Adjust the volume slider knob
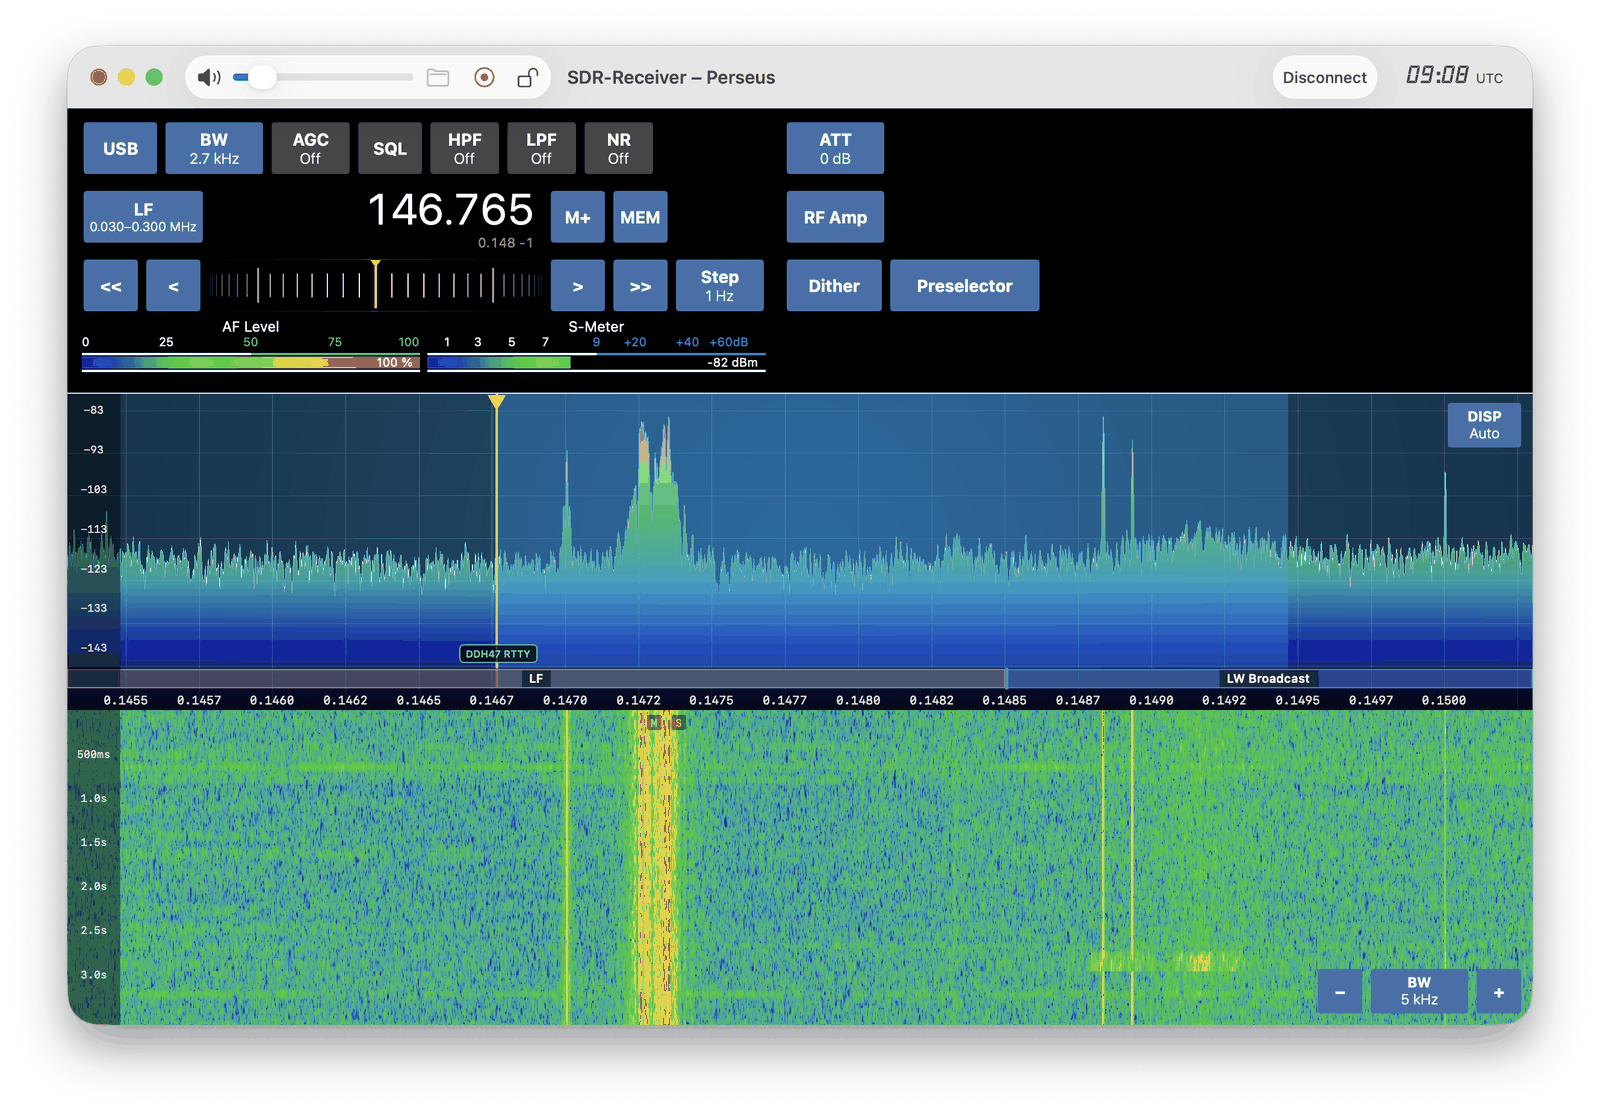This screenshot has width=1600, height=1114. click(x=262, y=77)
